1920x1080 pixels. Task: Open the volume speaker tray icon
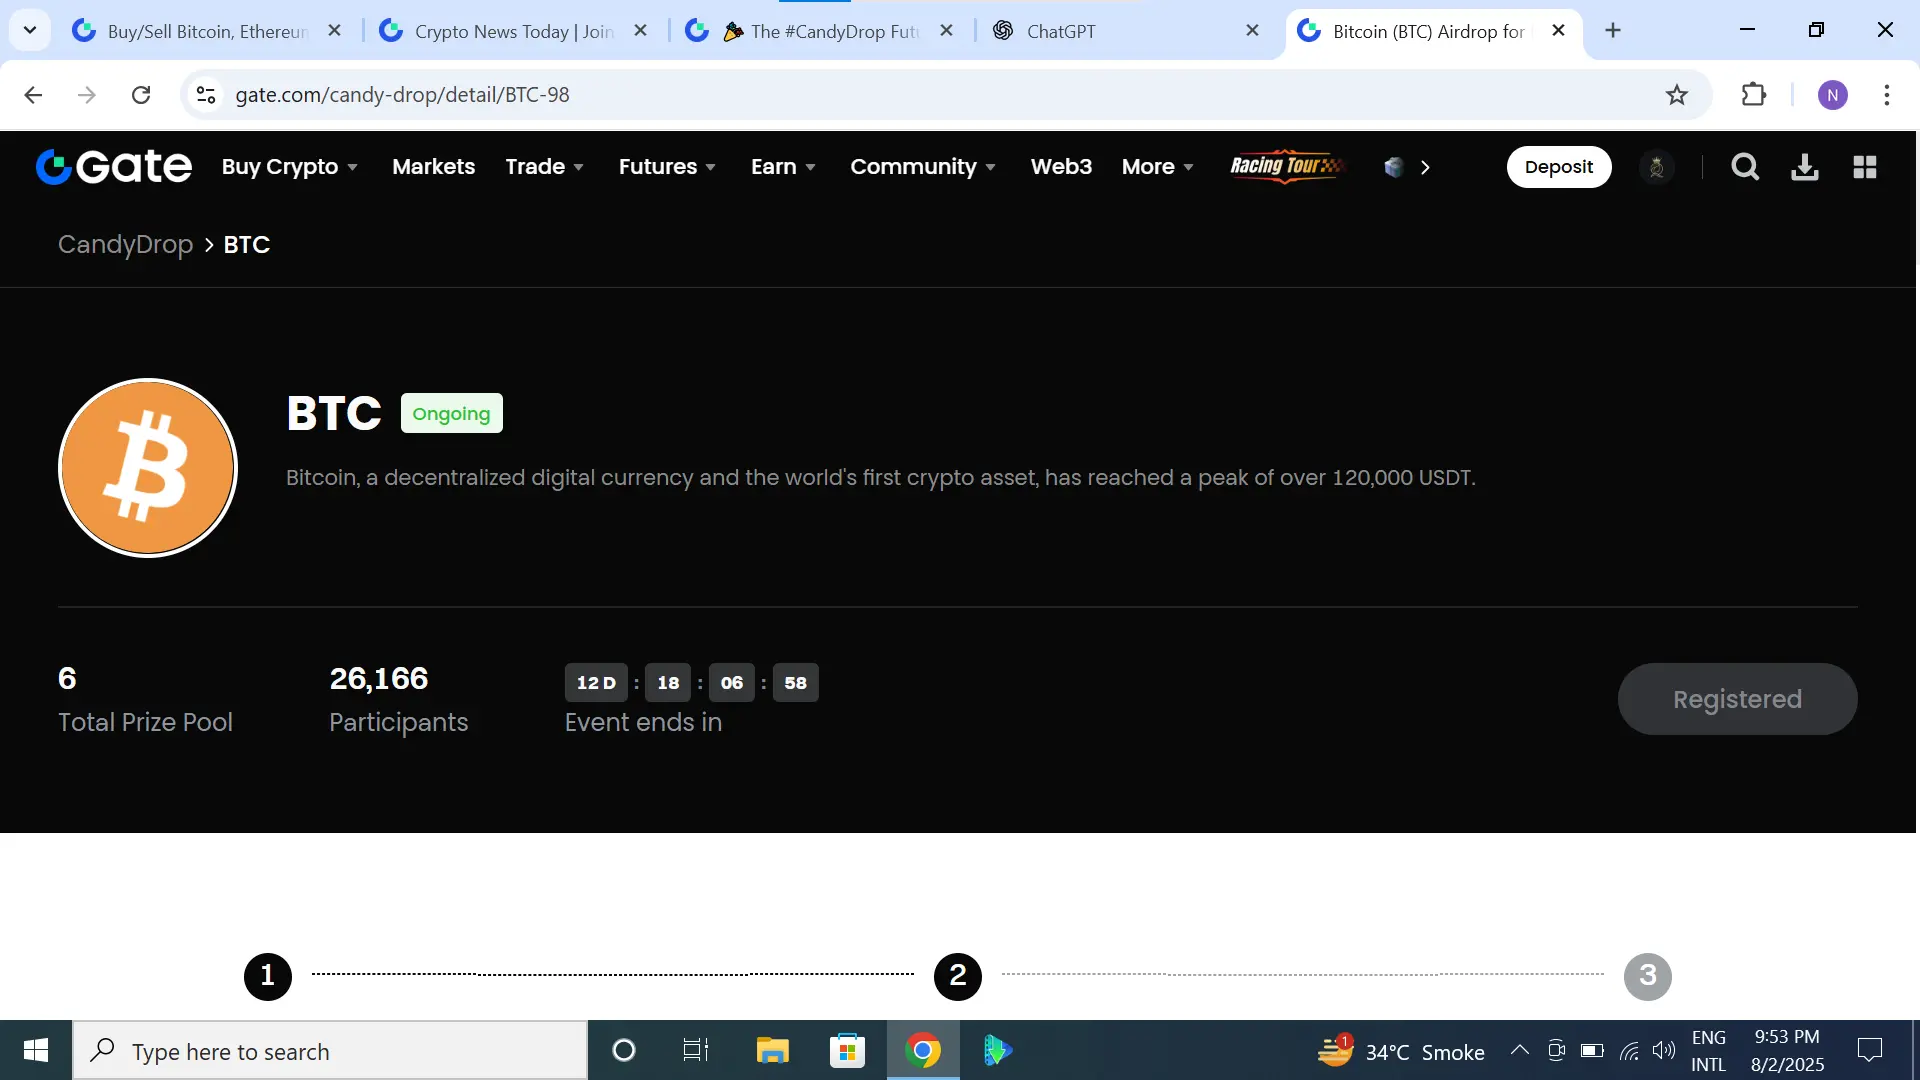point(1664,1051)
